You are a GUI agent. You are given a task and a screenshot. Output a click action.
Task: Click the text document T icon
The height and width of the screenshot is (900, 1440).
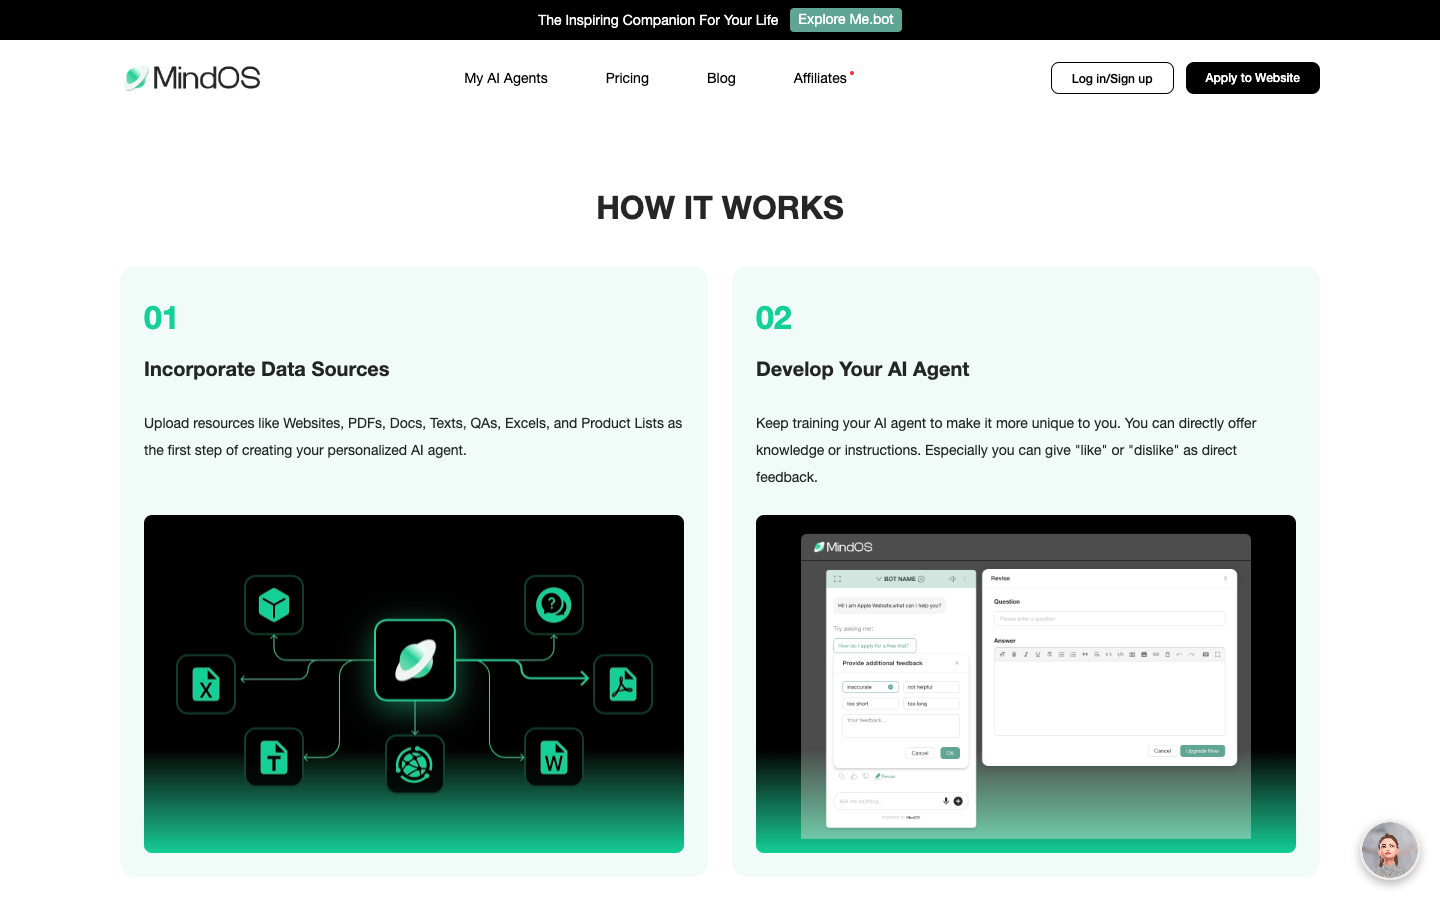coord(274,757)
